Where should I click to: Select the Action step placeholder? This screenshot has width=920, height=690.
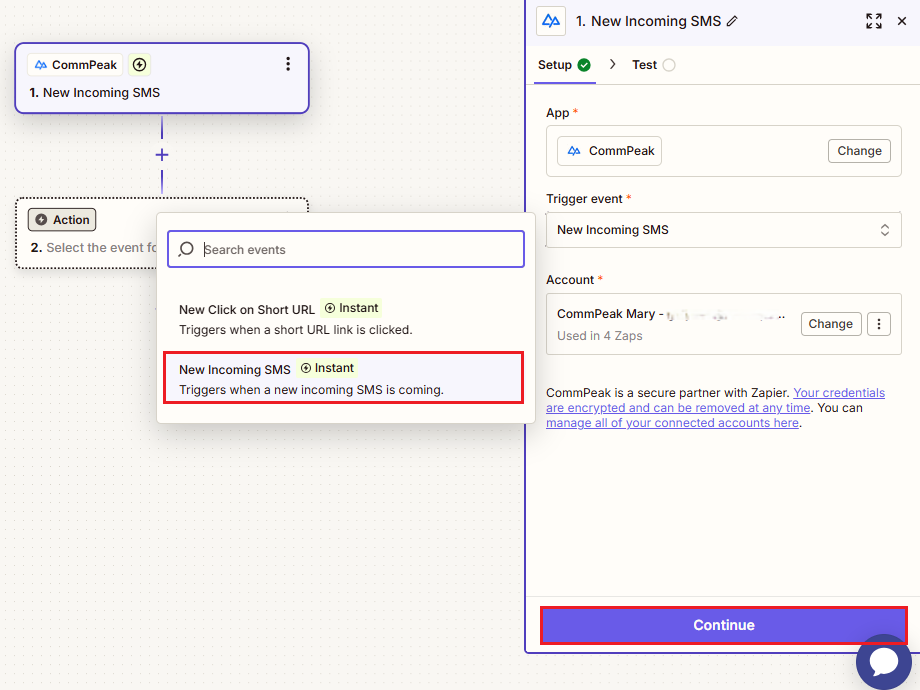[x=87, y=234]
